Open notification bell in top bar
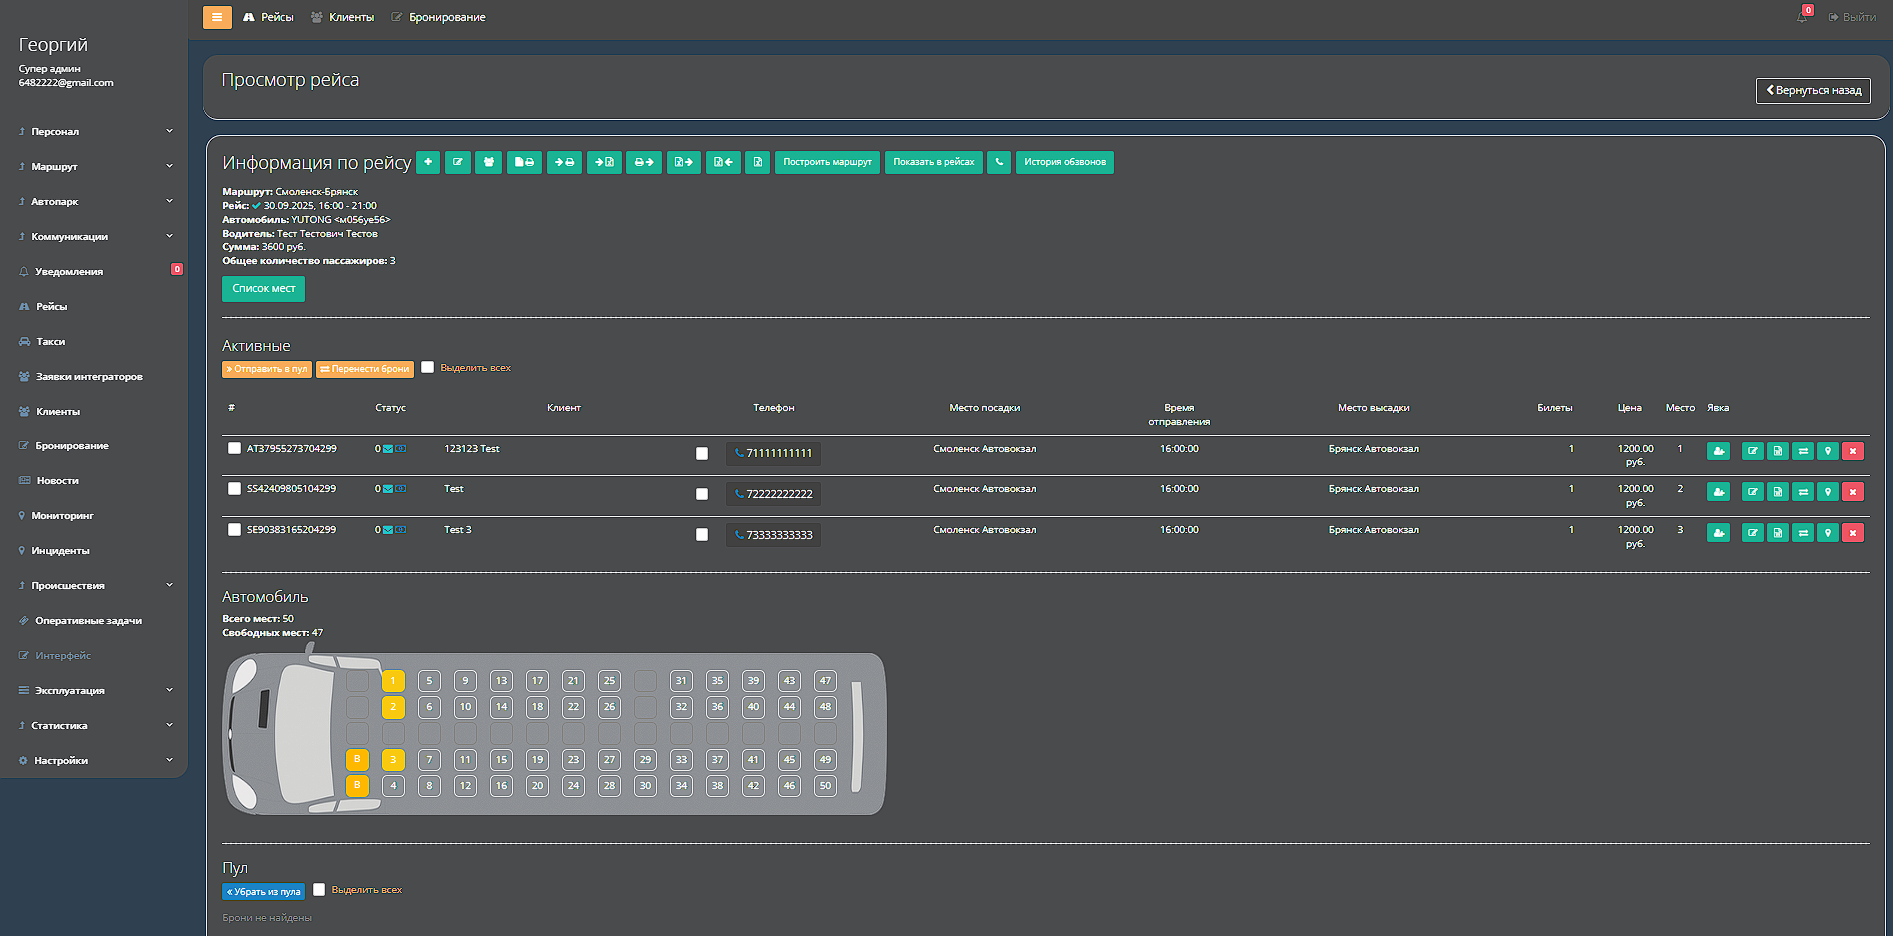1893x936 pixels. [x=1802, y=17]
